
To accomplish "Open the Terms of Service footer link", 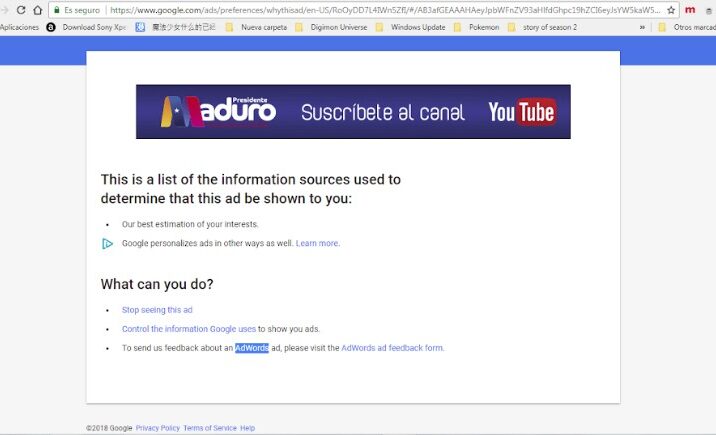I will coord(210,428).
